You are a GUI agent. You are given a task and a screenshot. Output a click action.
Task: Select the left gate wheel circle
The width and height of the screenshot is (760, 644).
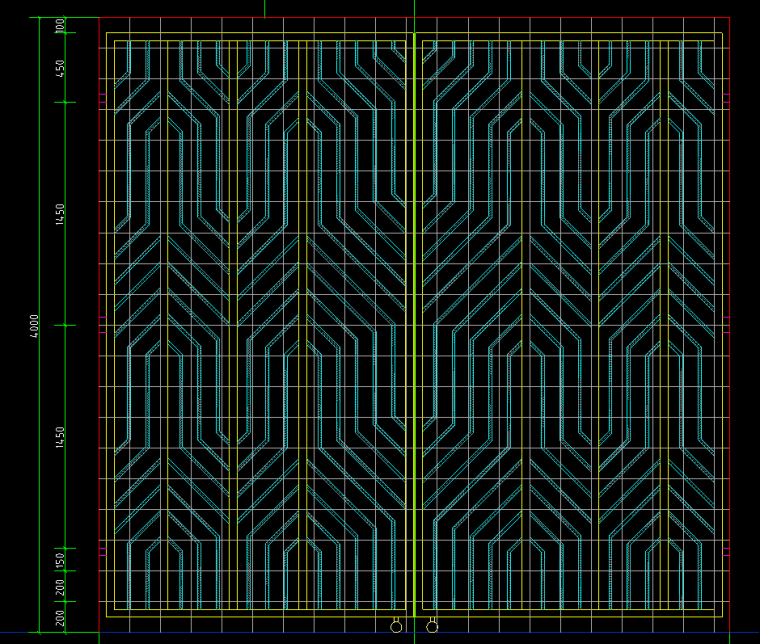click(396, 627)
